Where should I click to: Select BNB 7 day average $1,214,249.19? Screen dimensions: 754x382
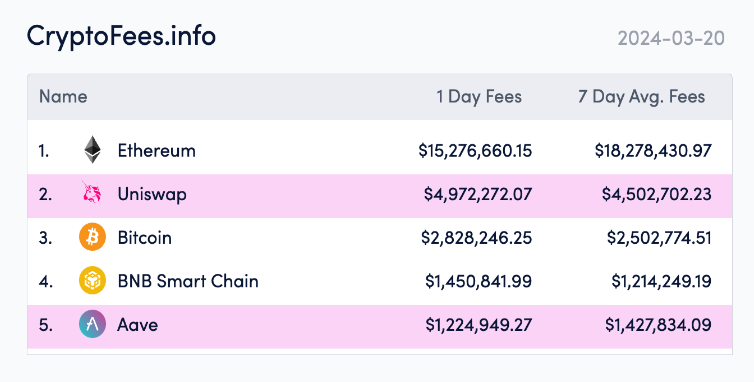click(661, 281)
